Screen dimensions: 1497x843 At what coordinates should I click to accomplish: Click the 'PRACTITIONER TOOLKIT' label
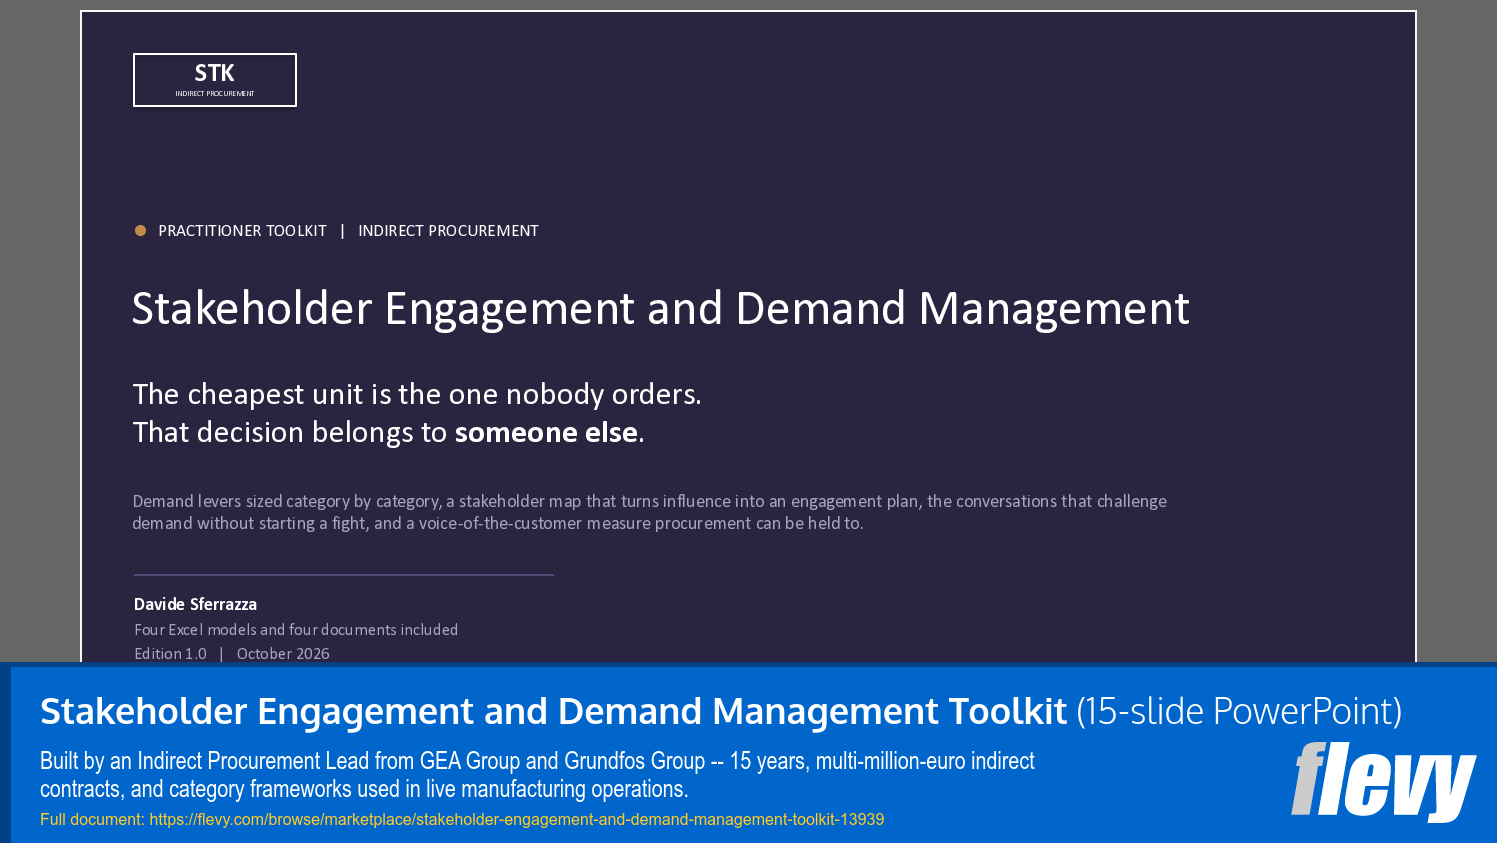(x=242, y=231)
